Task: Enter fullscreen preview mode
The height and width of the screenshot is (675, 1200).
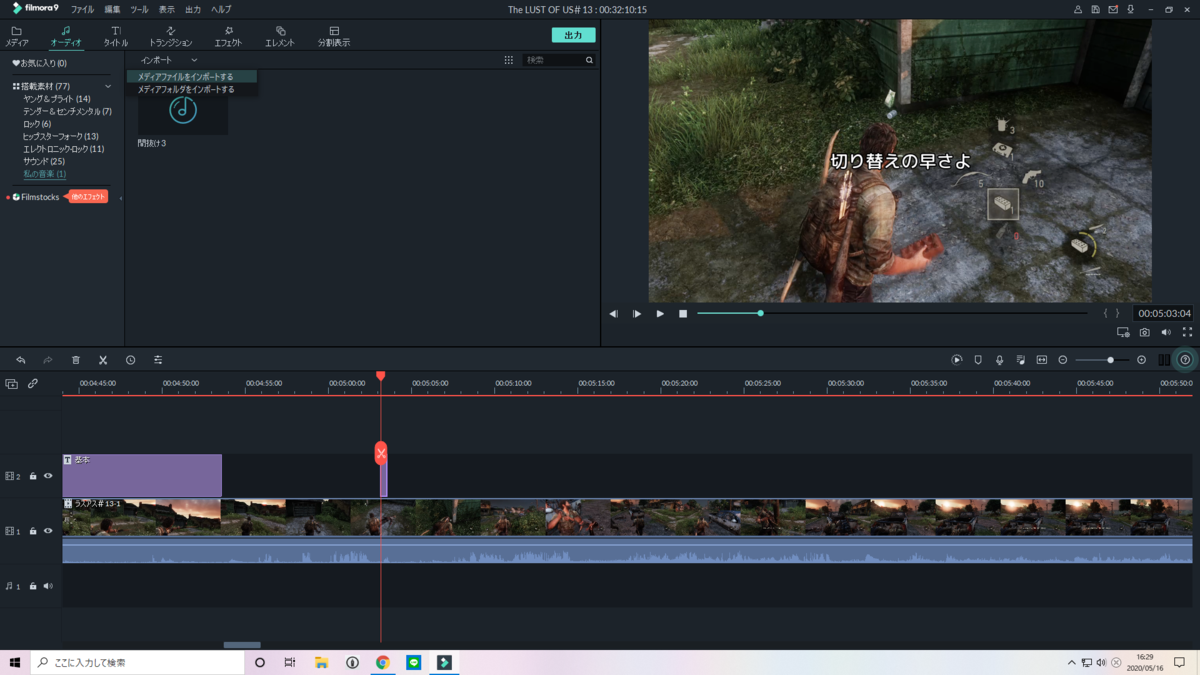Action: 1187,332
